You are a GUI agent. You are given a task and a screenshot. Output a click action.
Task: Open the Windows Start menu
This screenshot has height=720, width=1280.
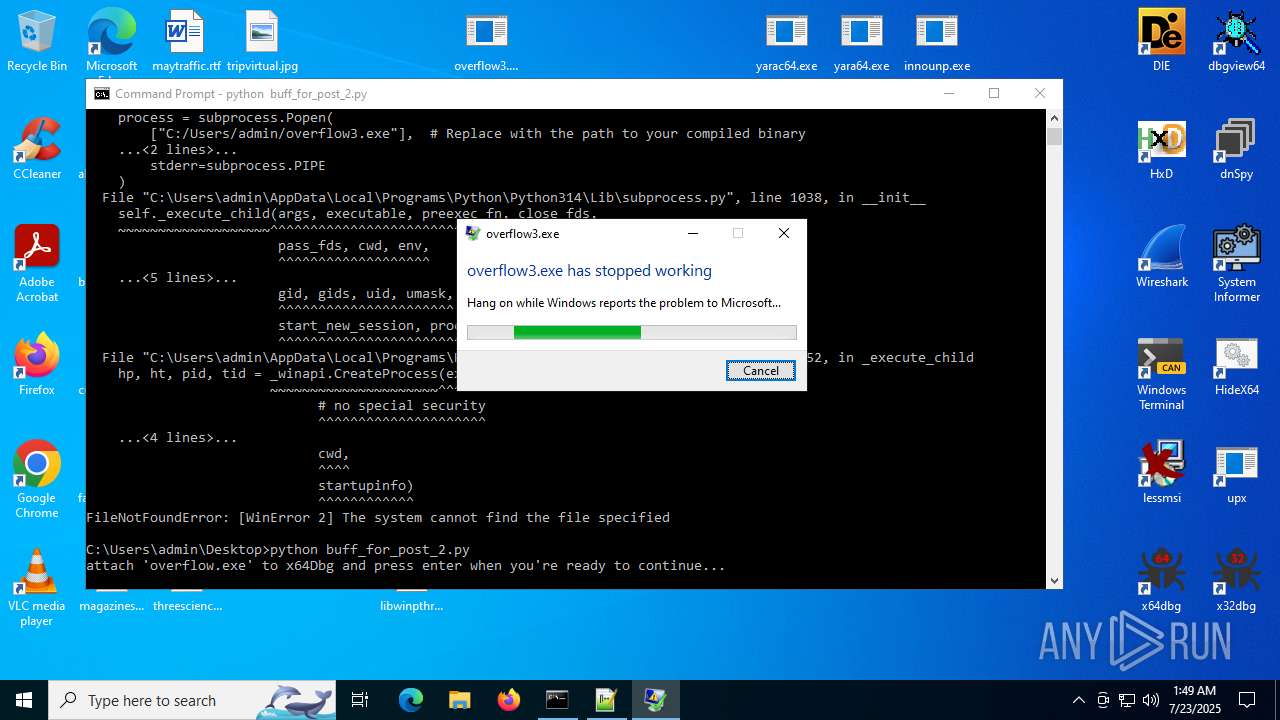coord(24,700)
